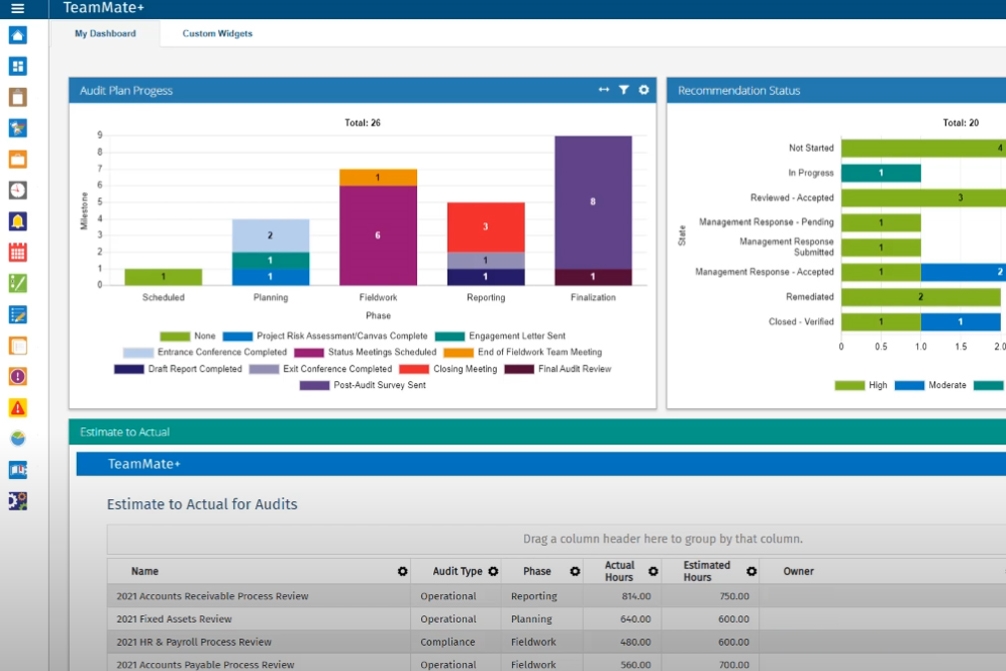The height and width of the screenshot is (671, 1006).
Task: Open the clock timesheet sidebar icon
Action: 17,190
